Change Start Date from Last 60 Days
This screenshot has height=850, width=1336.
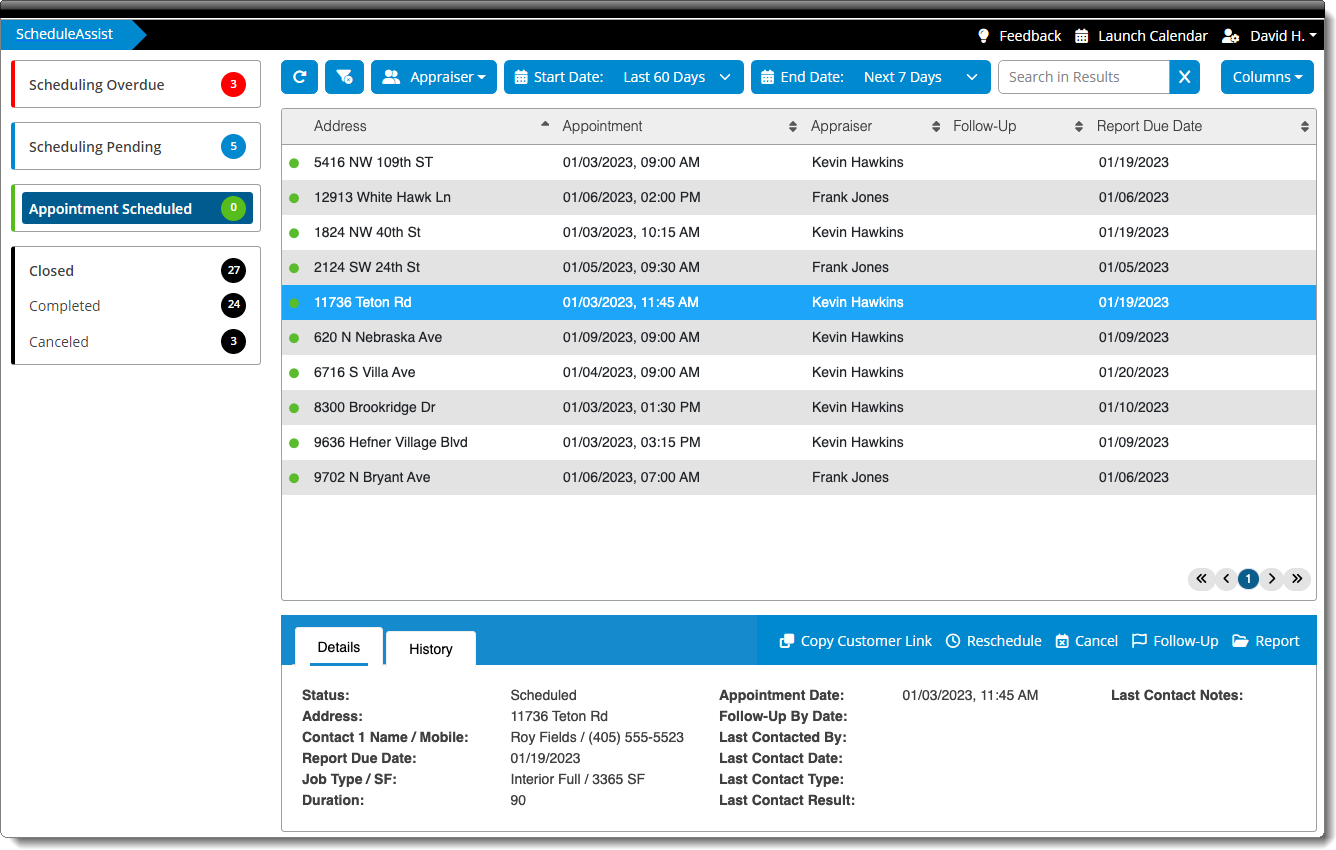point(623,77)
